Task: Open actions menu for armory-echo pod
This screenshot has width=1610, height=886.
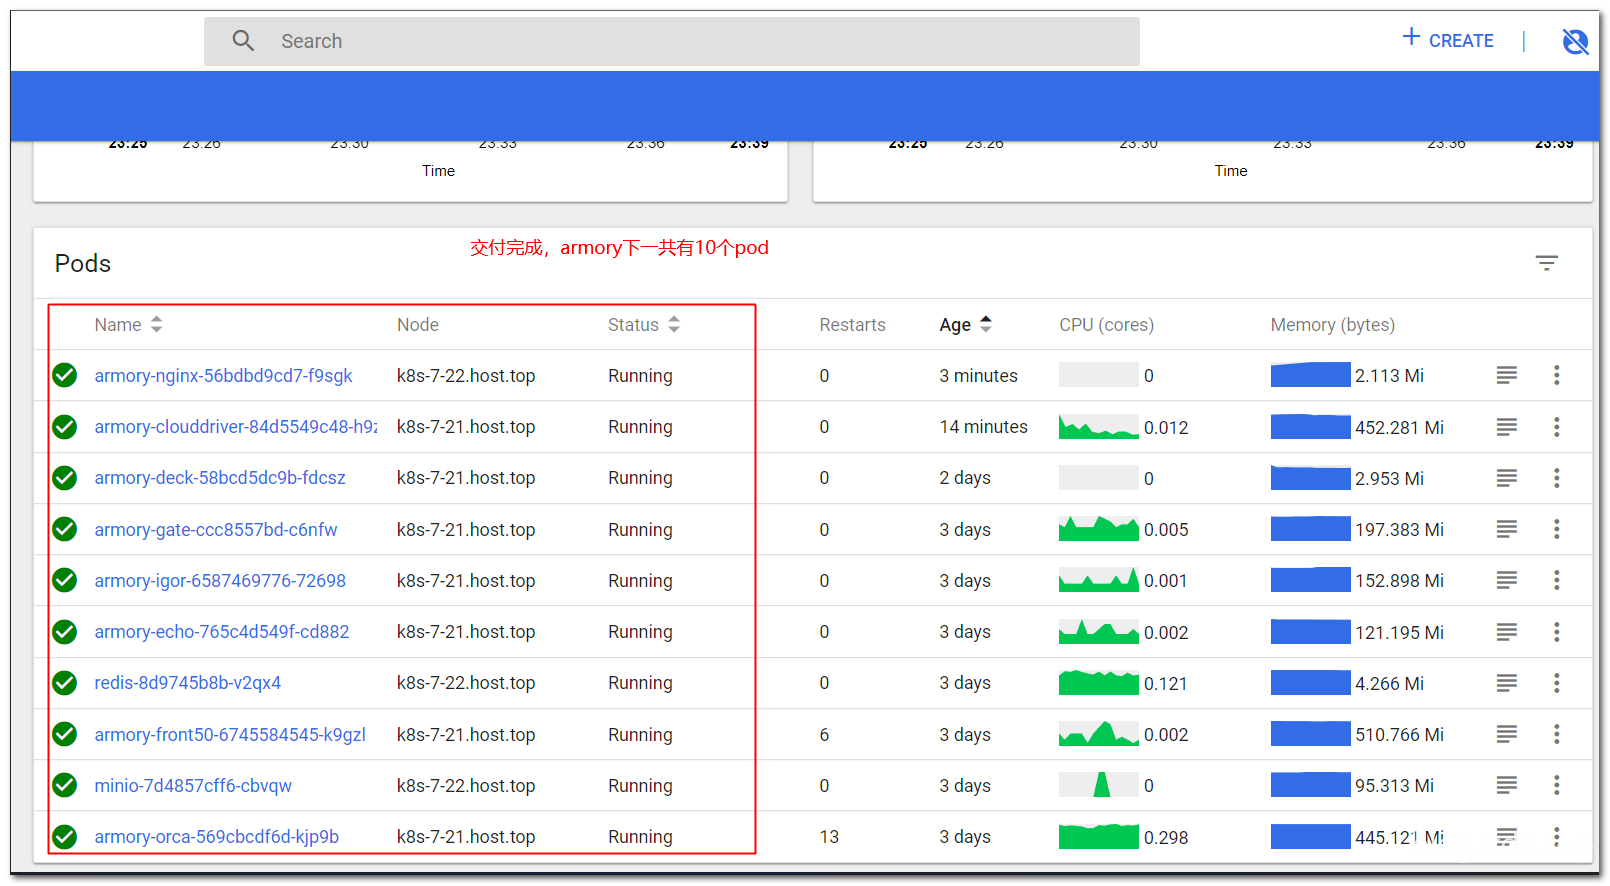Action: tap(1556, 632)
